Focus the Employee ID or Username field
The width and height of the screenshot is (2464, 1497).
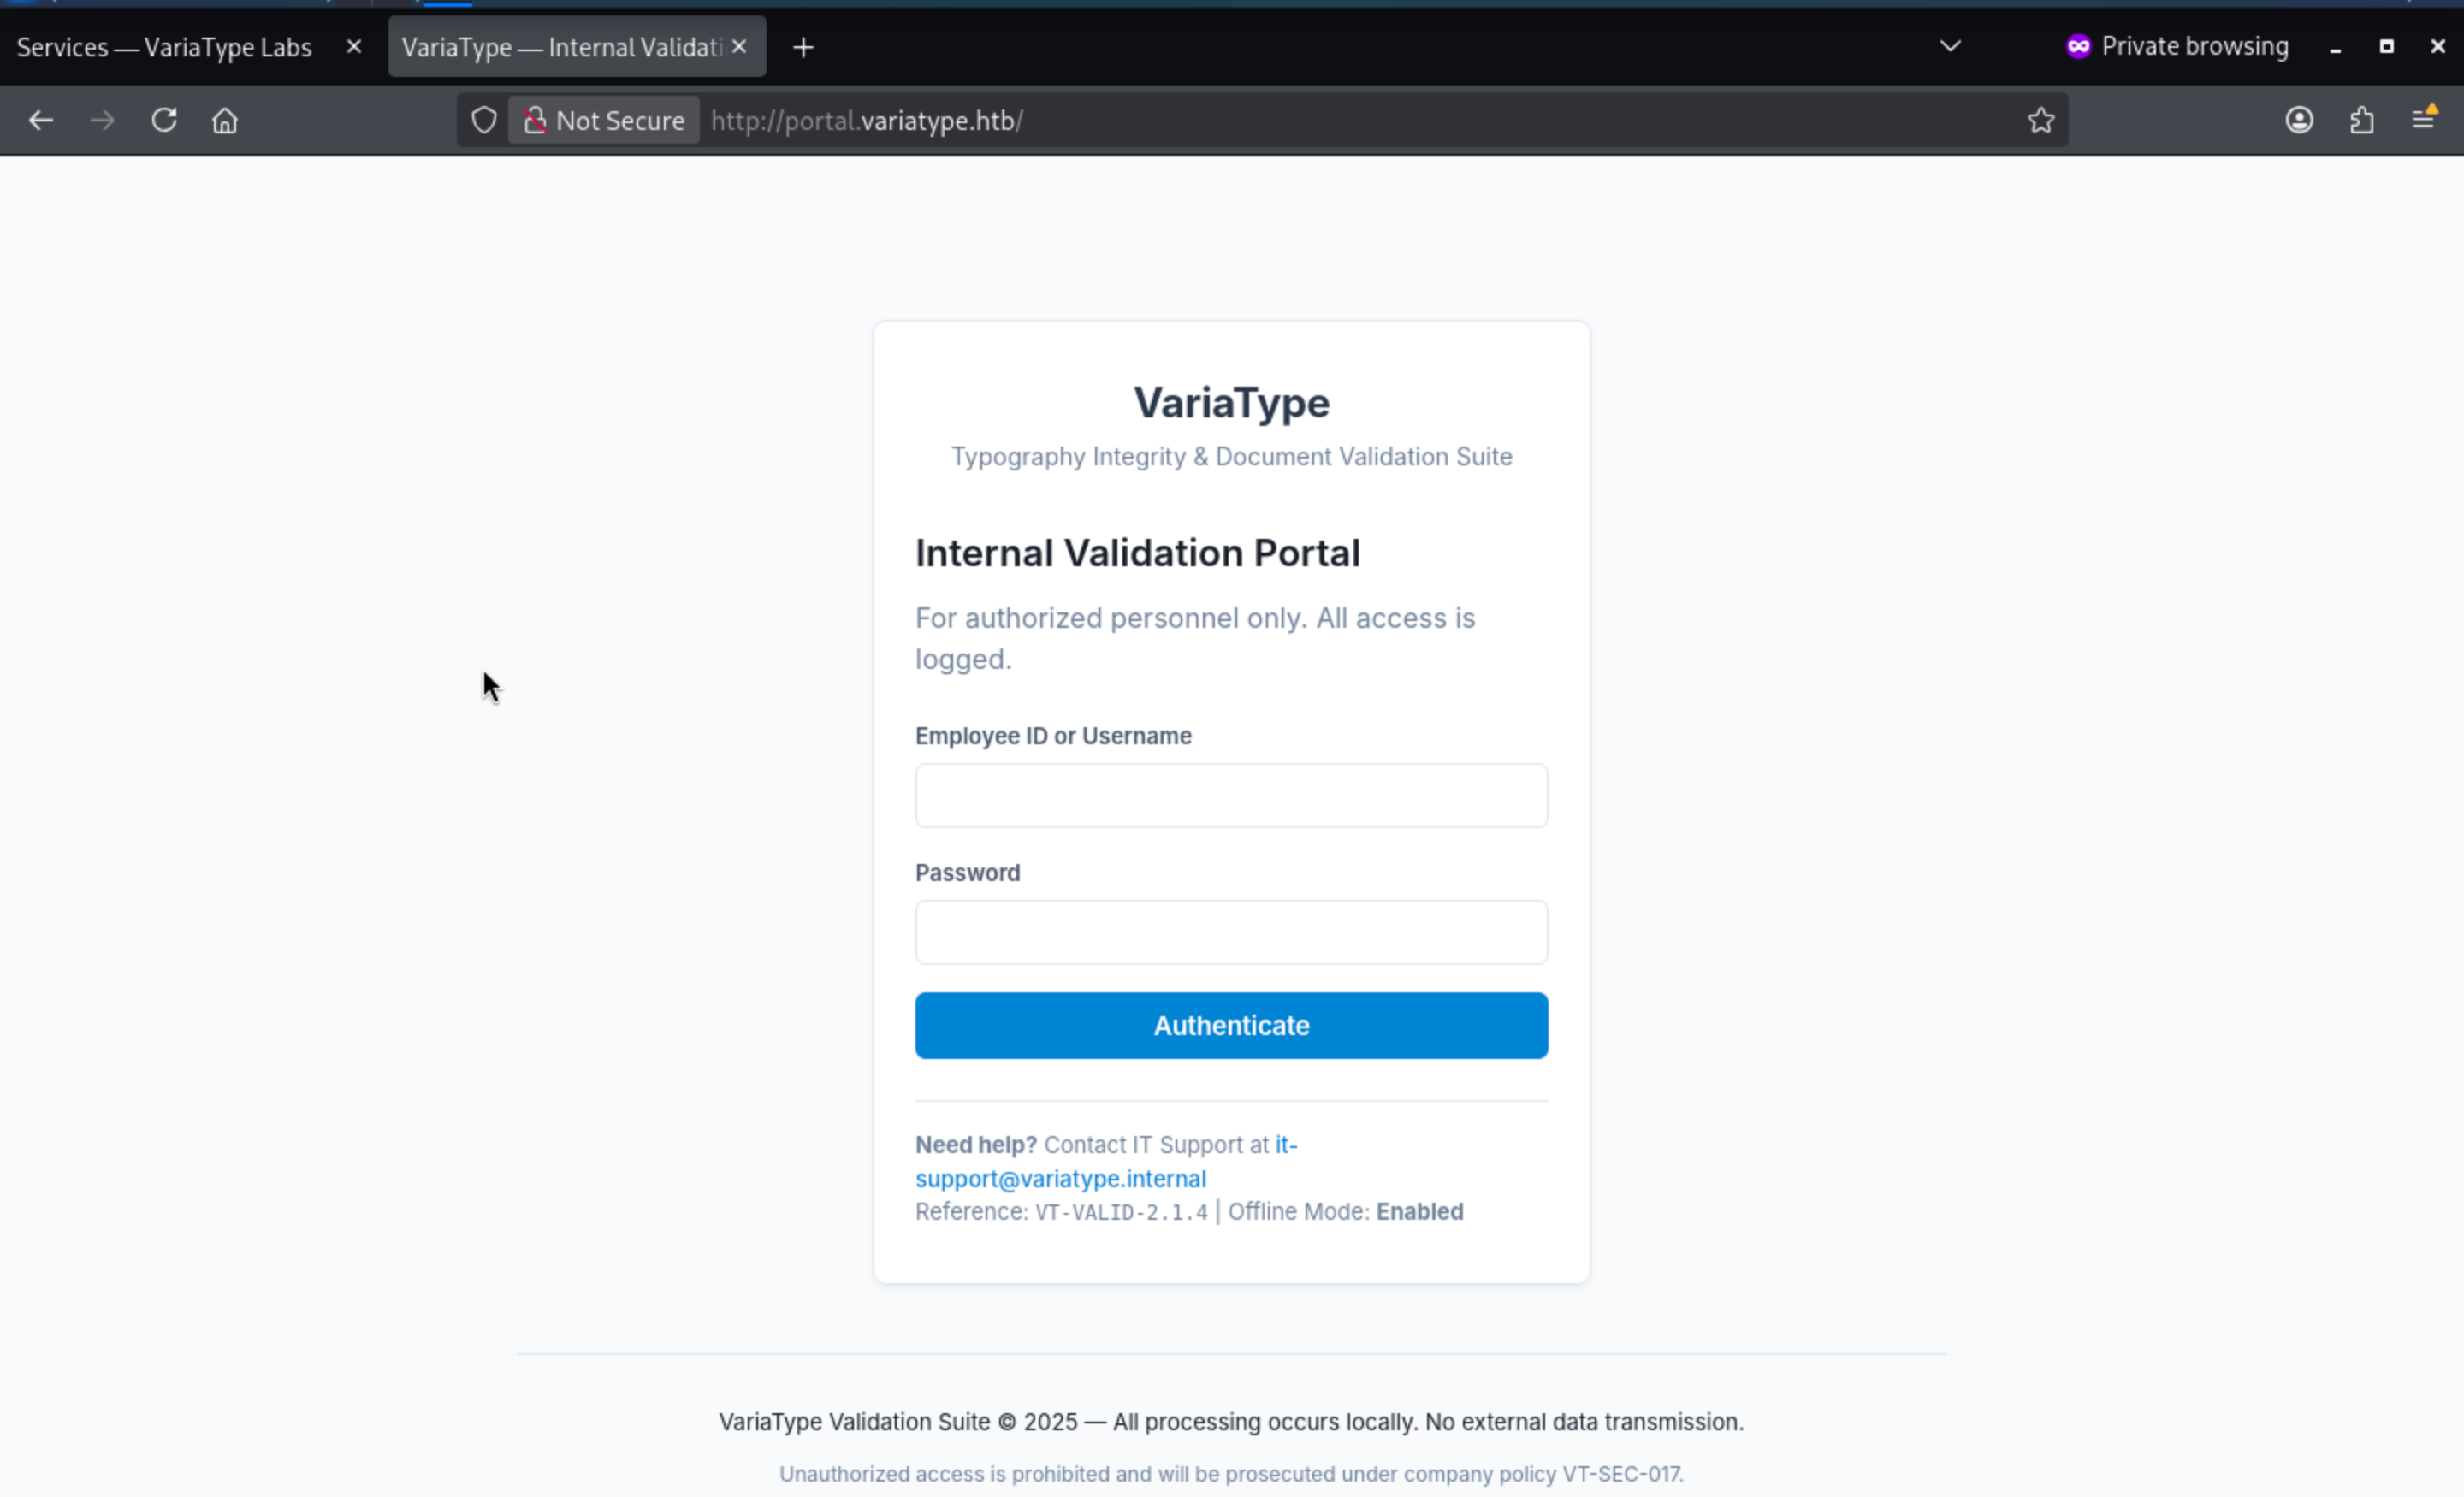coord(1231,796)
